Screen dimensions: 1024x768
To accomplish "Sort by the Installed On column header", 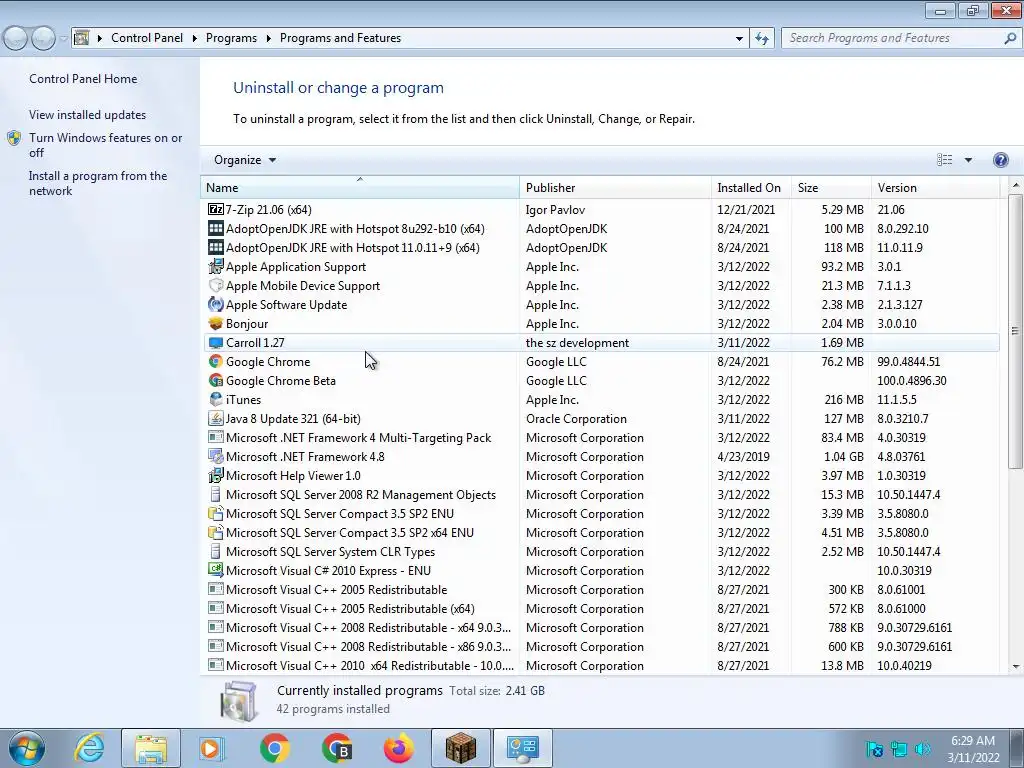I will click(x=751, y=187).
